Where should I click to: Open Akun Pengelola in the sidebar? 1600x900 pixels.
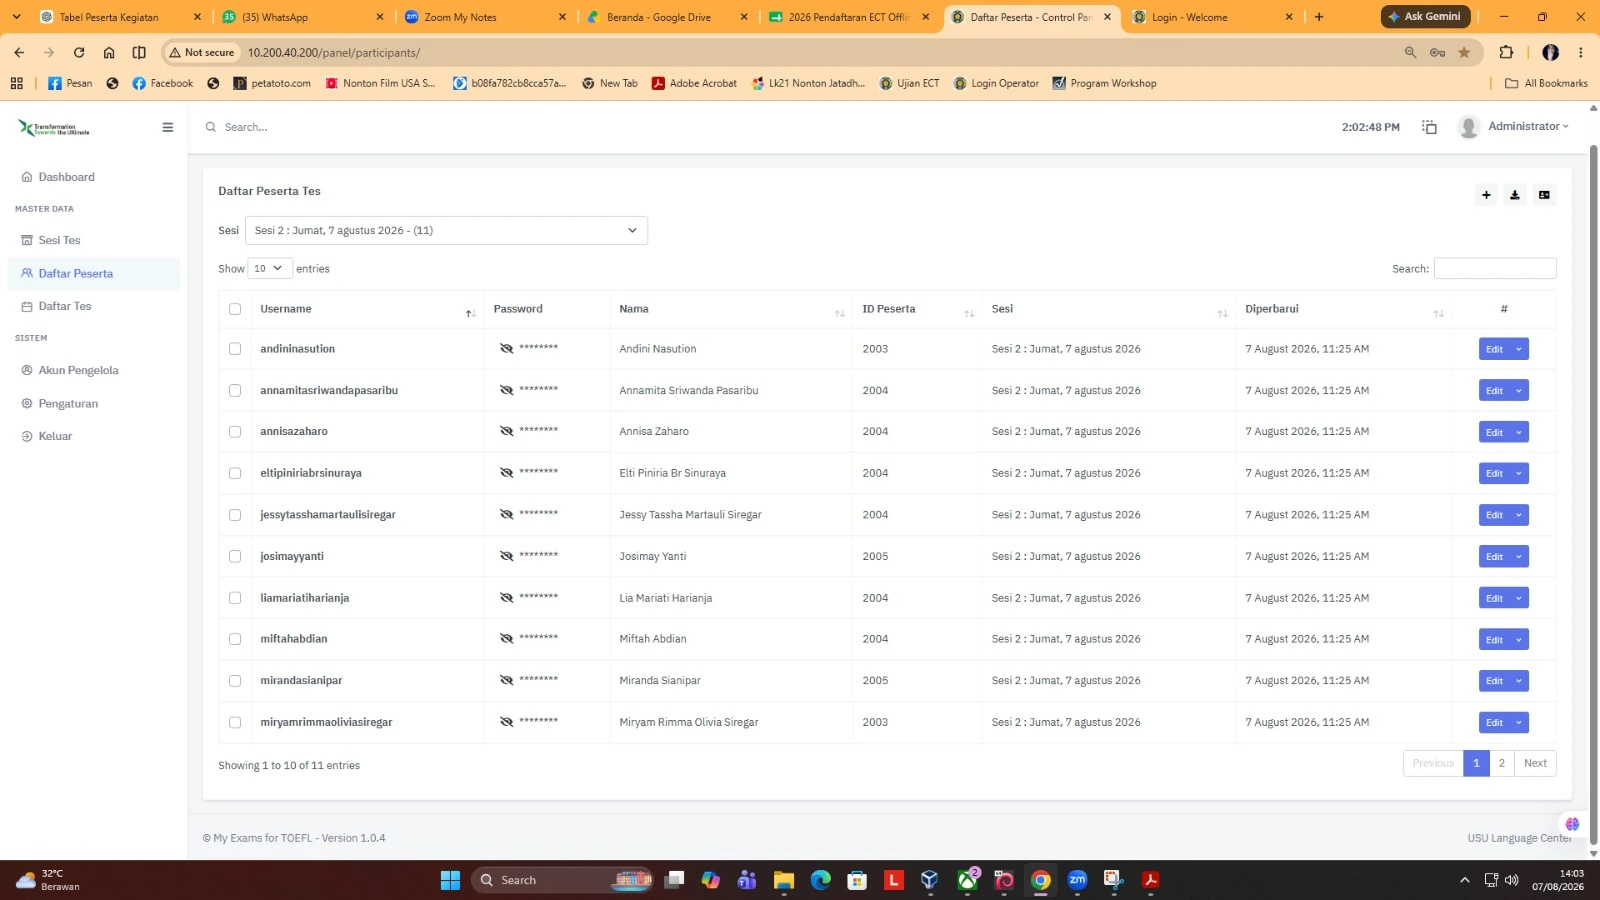[78, 370]
